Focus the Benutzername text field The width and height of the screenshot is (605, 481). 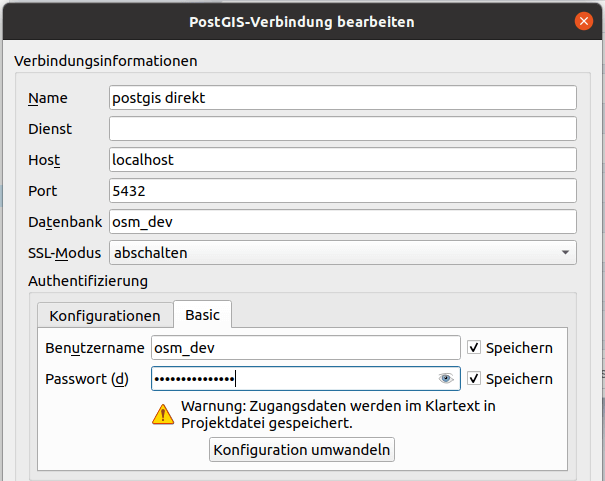click(x=305, y=348)
